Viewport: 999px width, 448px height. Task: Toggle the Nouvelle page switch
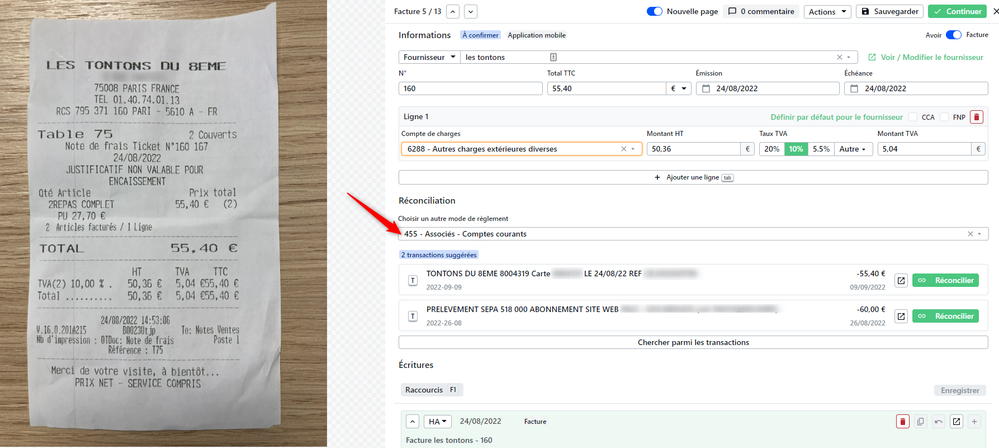click(x=655, y=12)
